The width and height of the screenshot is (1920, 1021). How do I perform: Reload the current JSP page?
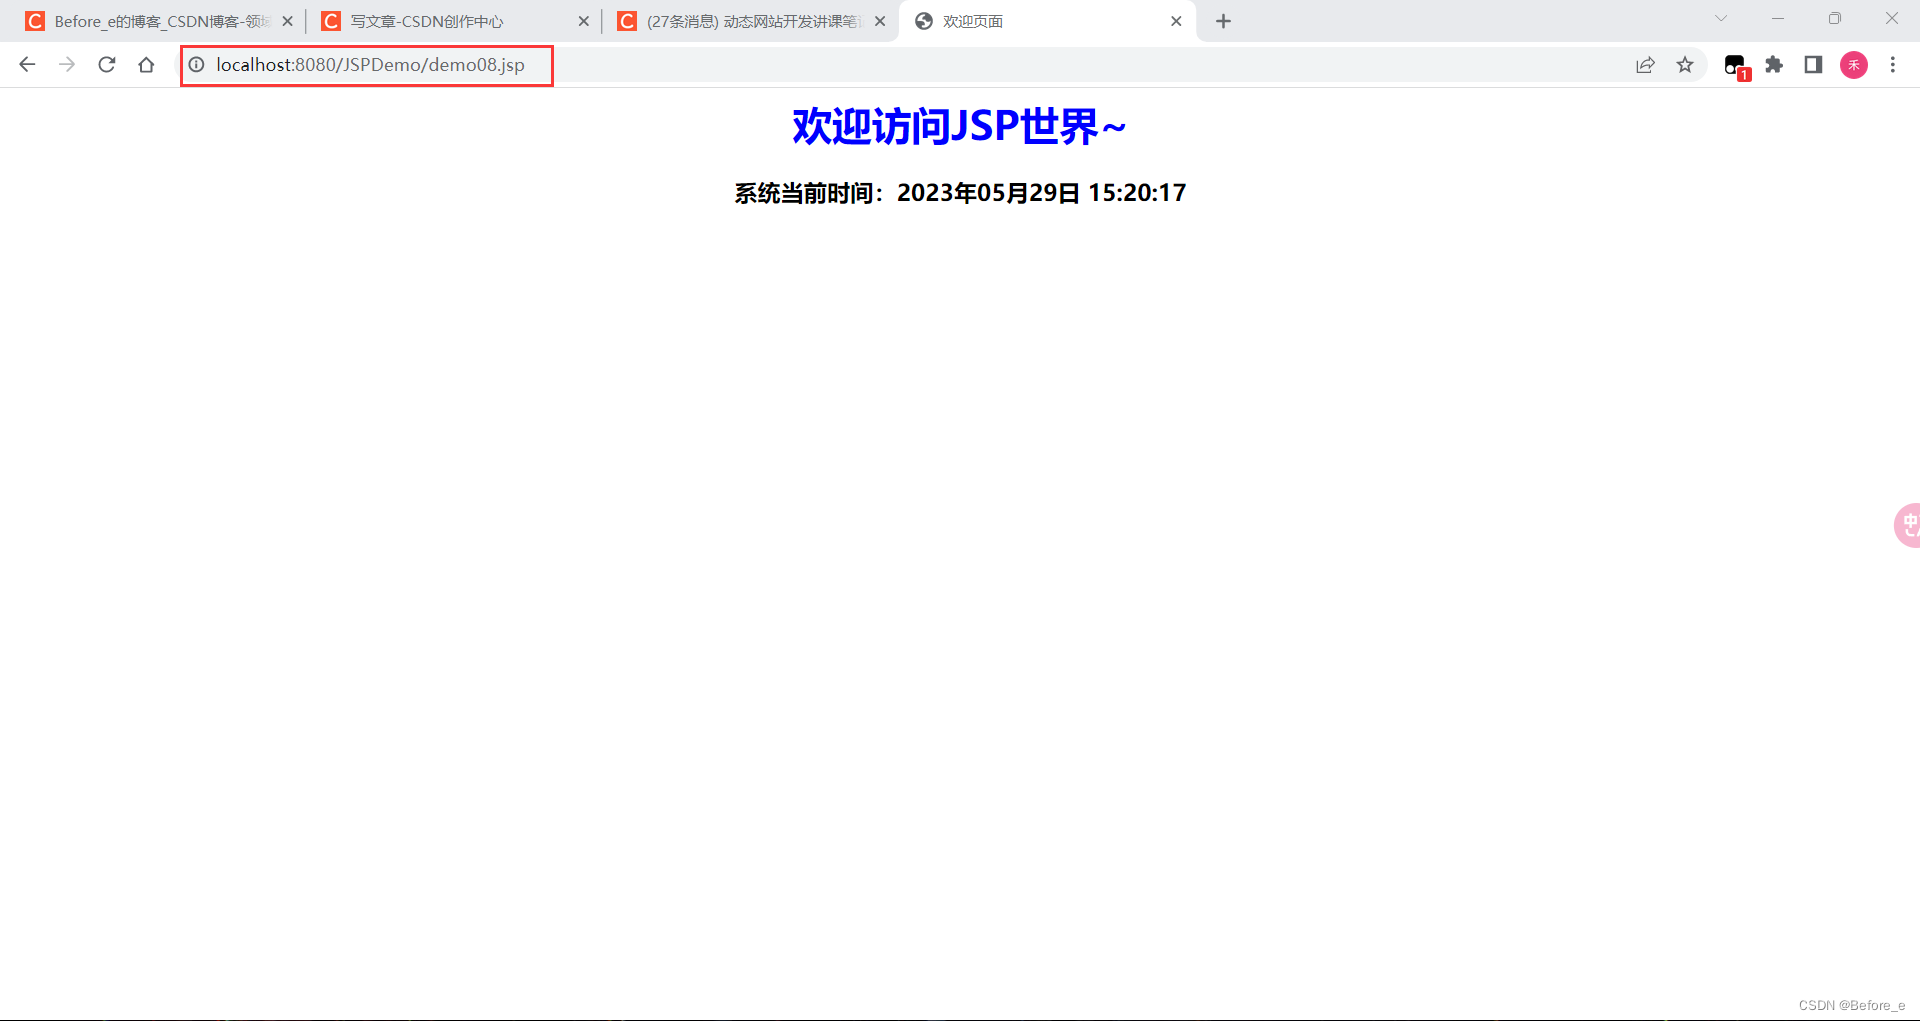106,65
